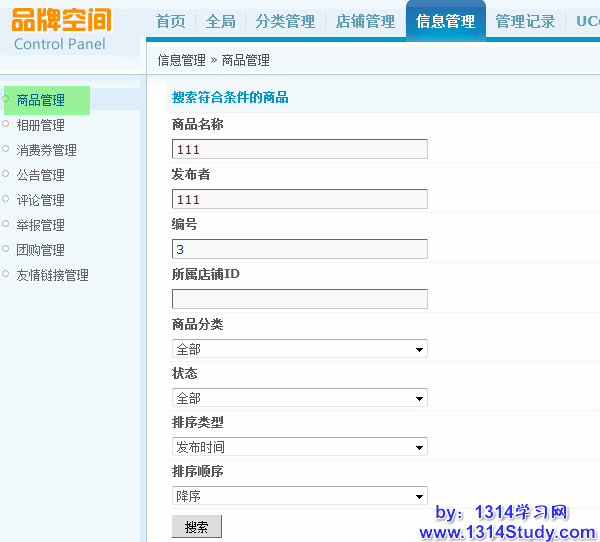Viewport: 600px width, 542px height.
Task: Select 团购管理 in the sidebar
Action: pyautogui.click(x=41, y=250)
